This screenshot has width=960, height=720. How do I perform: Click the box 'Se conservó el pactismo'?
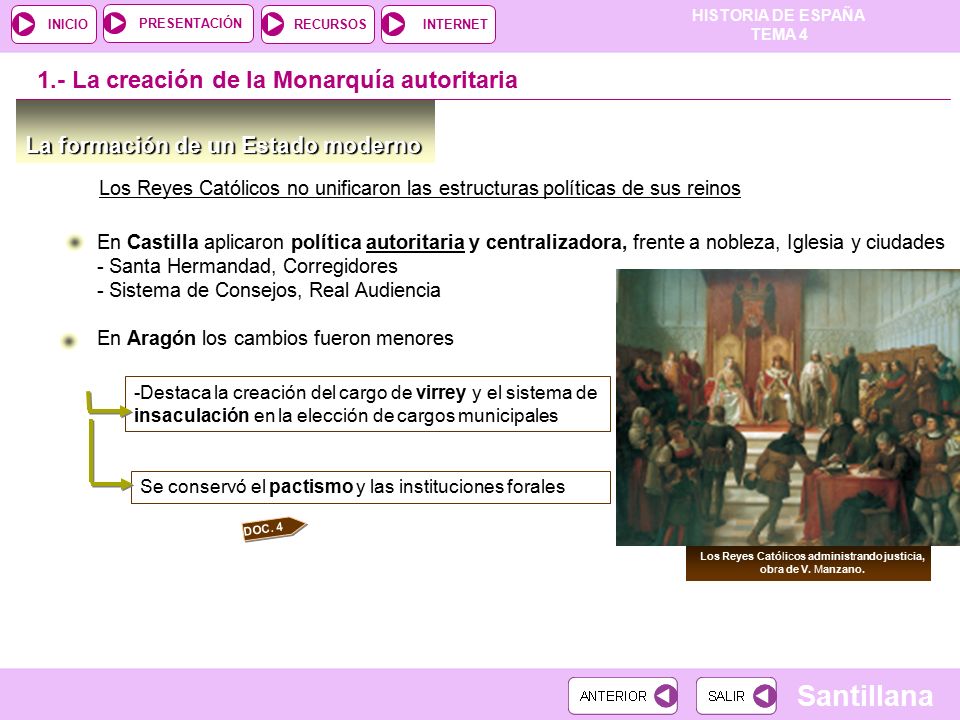pyautogui.click(x=371, y=487)
